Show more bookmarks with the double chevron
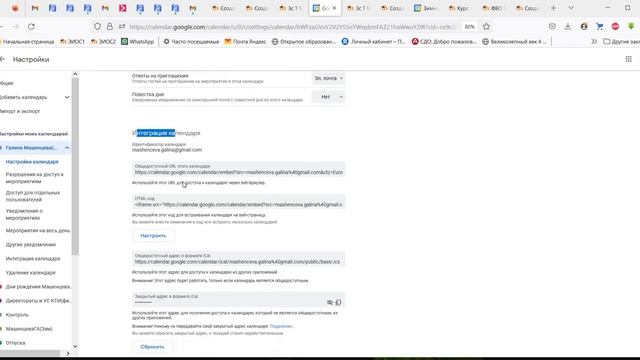 (x=594, y=42)
